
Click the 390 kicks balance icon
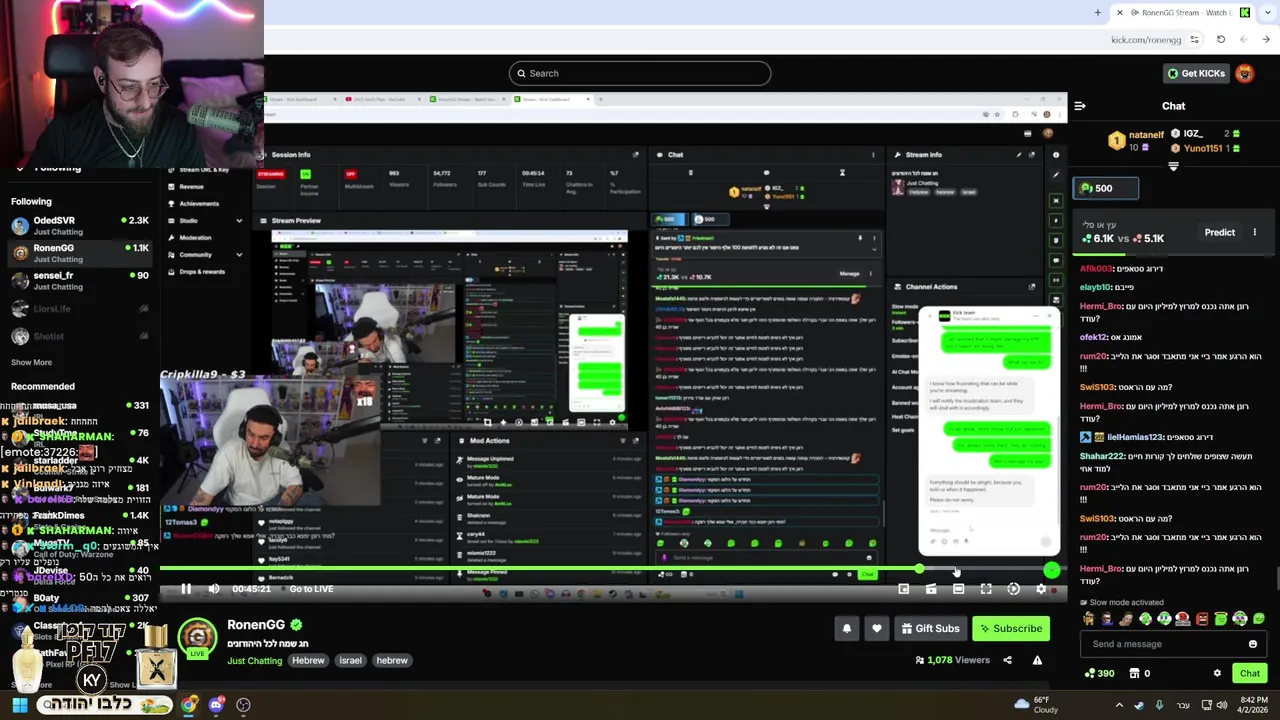coord(1089,674)
